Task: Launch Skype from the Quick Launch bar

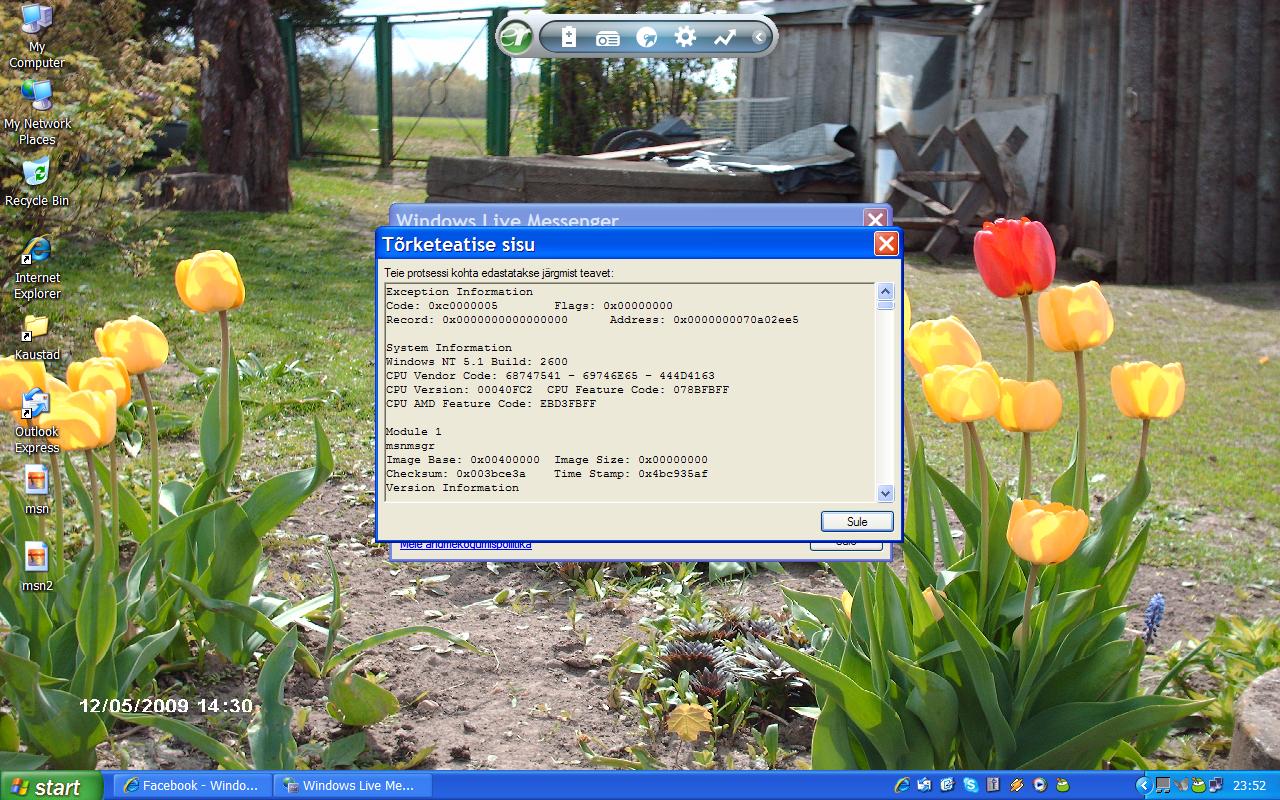Action: click(x=970, y=785)
